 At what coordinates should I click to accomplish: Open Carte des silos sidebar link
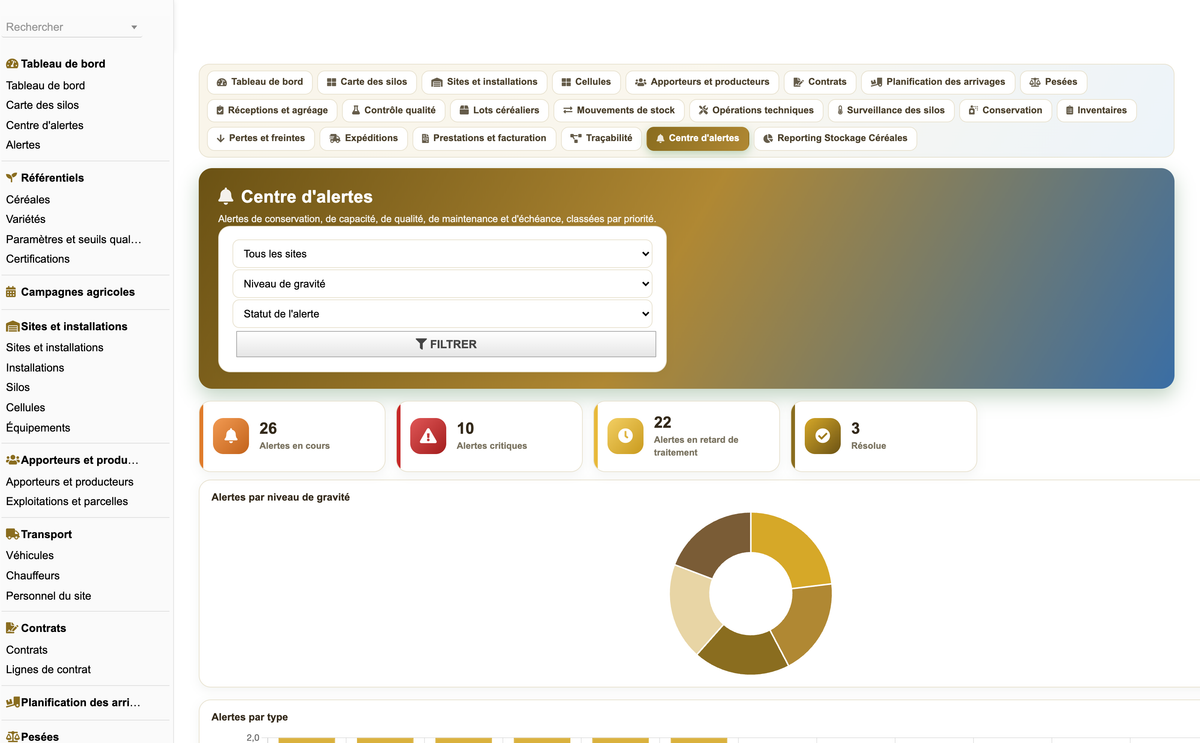(42, 105)
